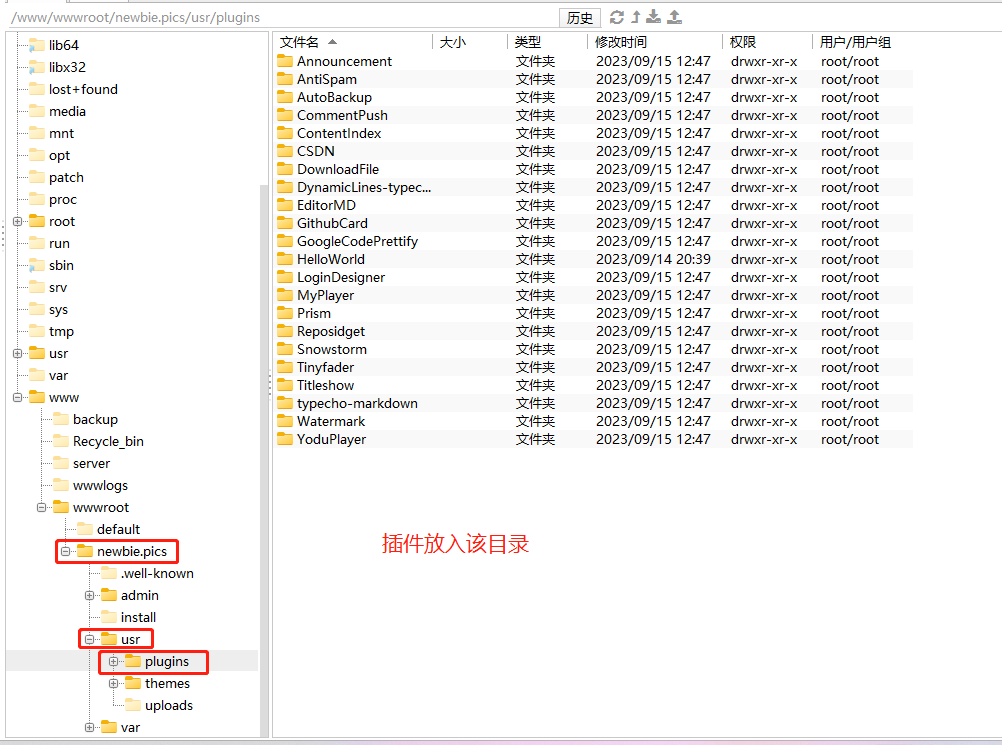Viewport: 1002px width, 745px height.
Task: Select the libx32 symlink folder icon
Action: pos(36,67)
